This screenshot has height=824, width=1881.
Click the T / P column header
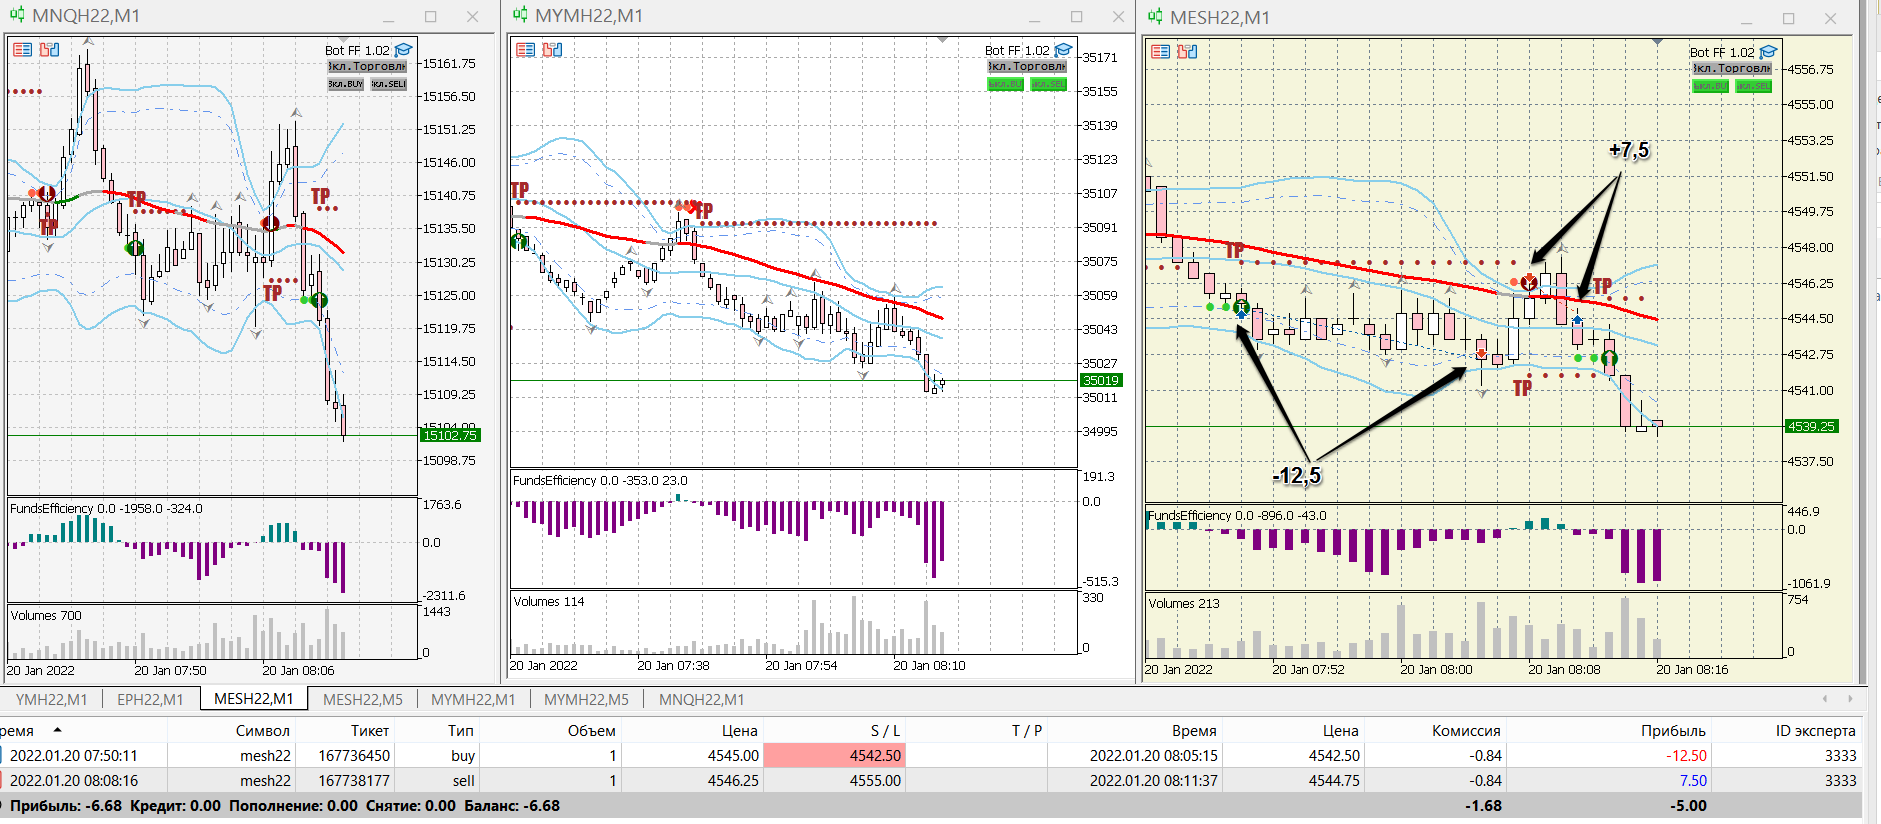(x=1027, y=731)
